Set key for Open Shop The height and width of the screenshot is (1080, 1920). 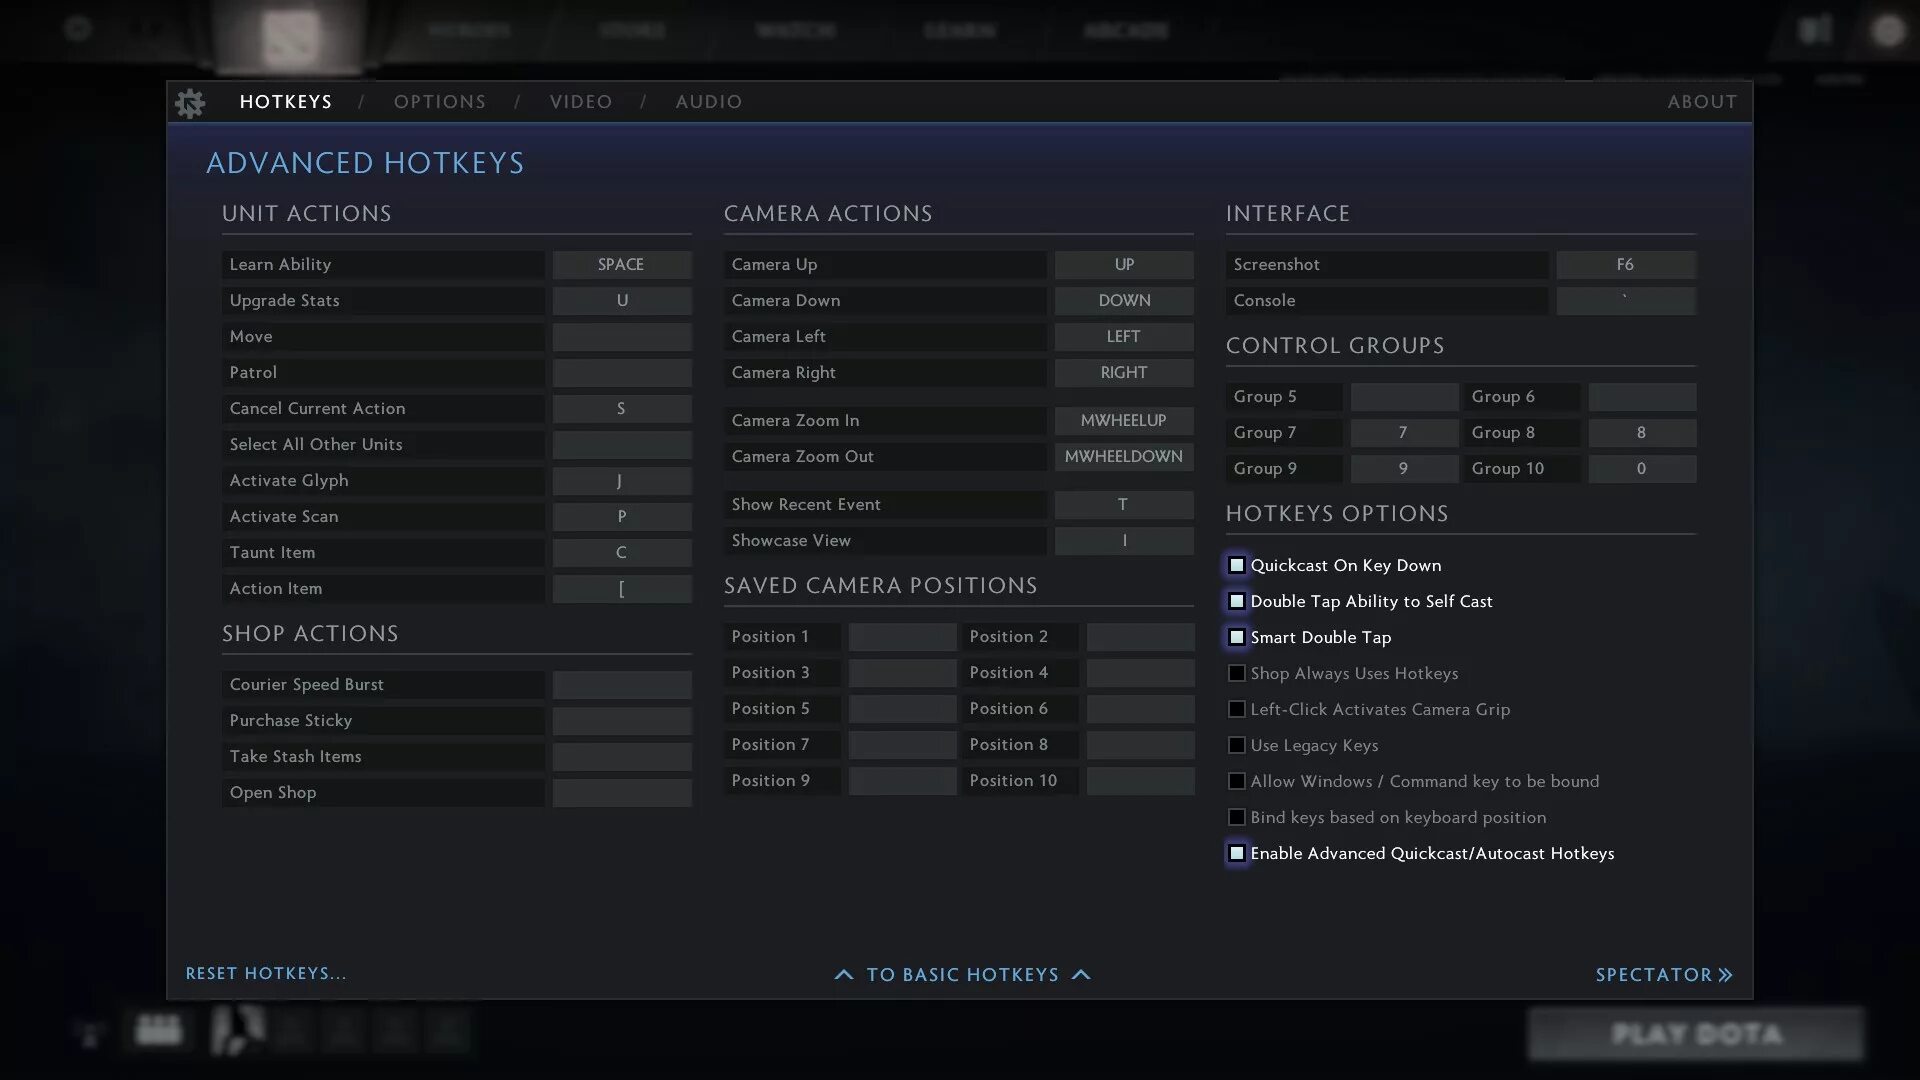(622, 793)
